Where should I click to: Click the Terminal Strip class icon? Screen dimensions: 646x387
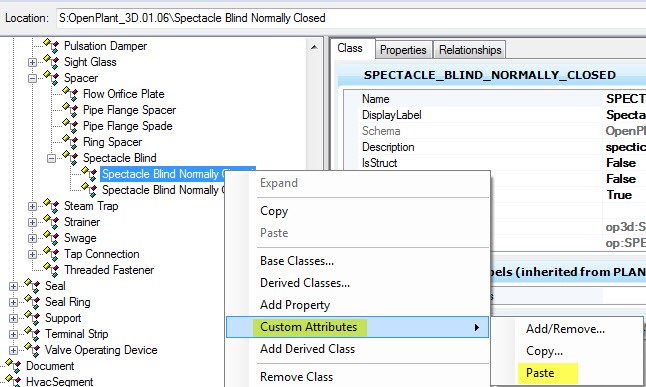click(32, 334)
